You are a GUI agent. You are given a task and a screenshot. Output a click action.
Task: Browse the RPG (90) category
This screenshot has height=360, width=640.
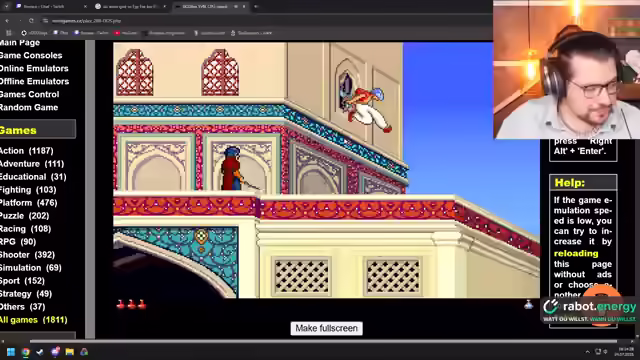[x=18, y=242]
